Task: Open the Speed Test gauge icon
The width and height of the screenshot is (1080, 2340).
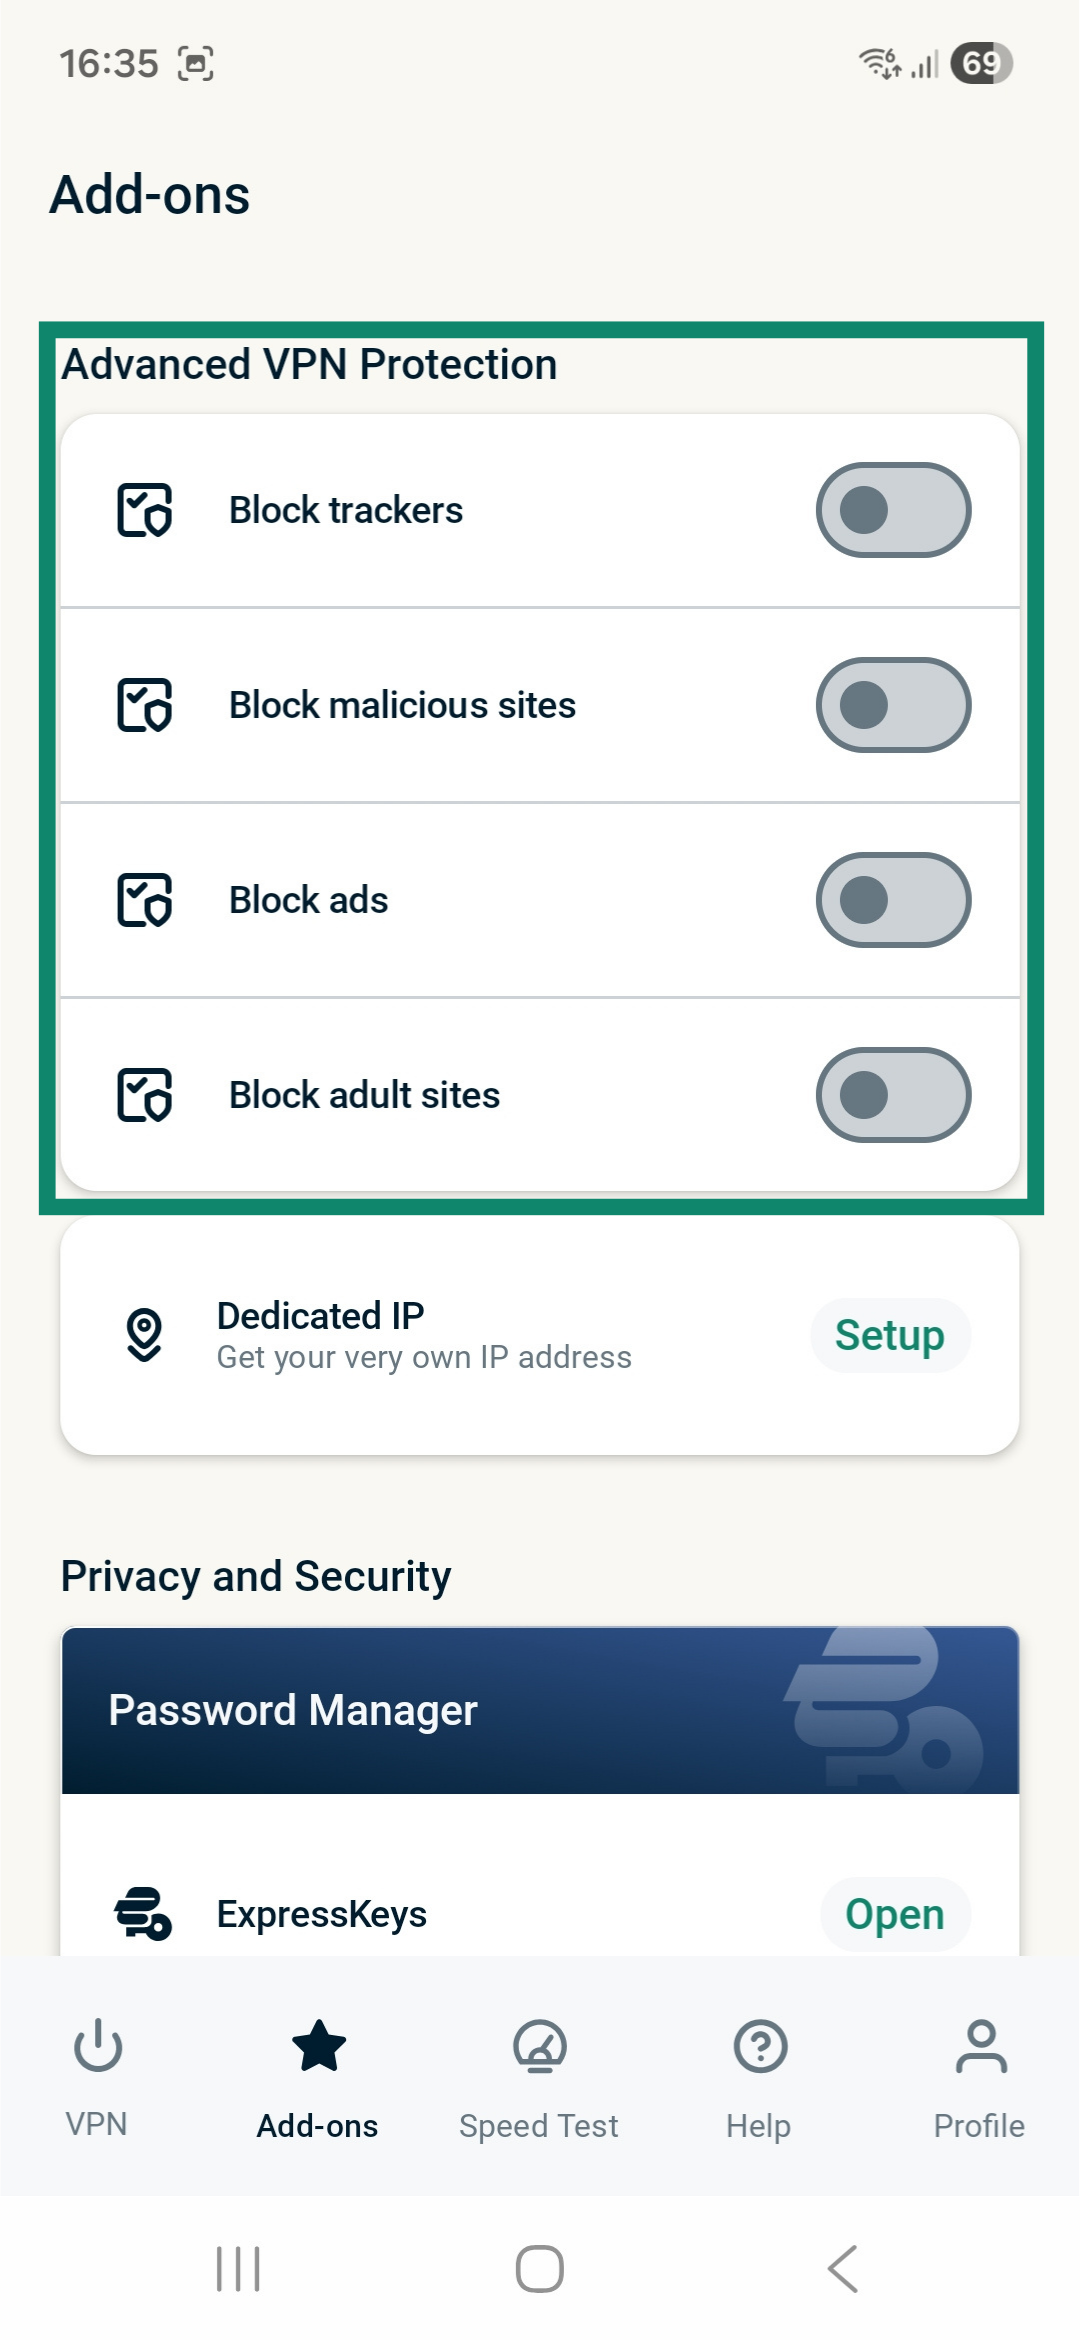Action: pos(539,2046)
